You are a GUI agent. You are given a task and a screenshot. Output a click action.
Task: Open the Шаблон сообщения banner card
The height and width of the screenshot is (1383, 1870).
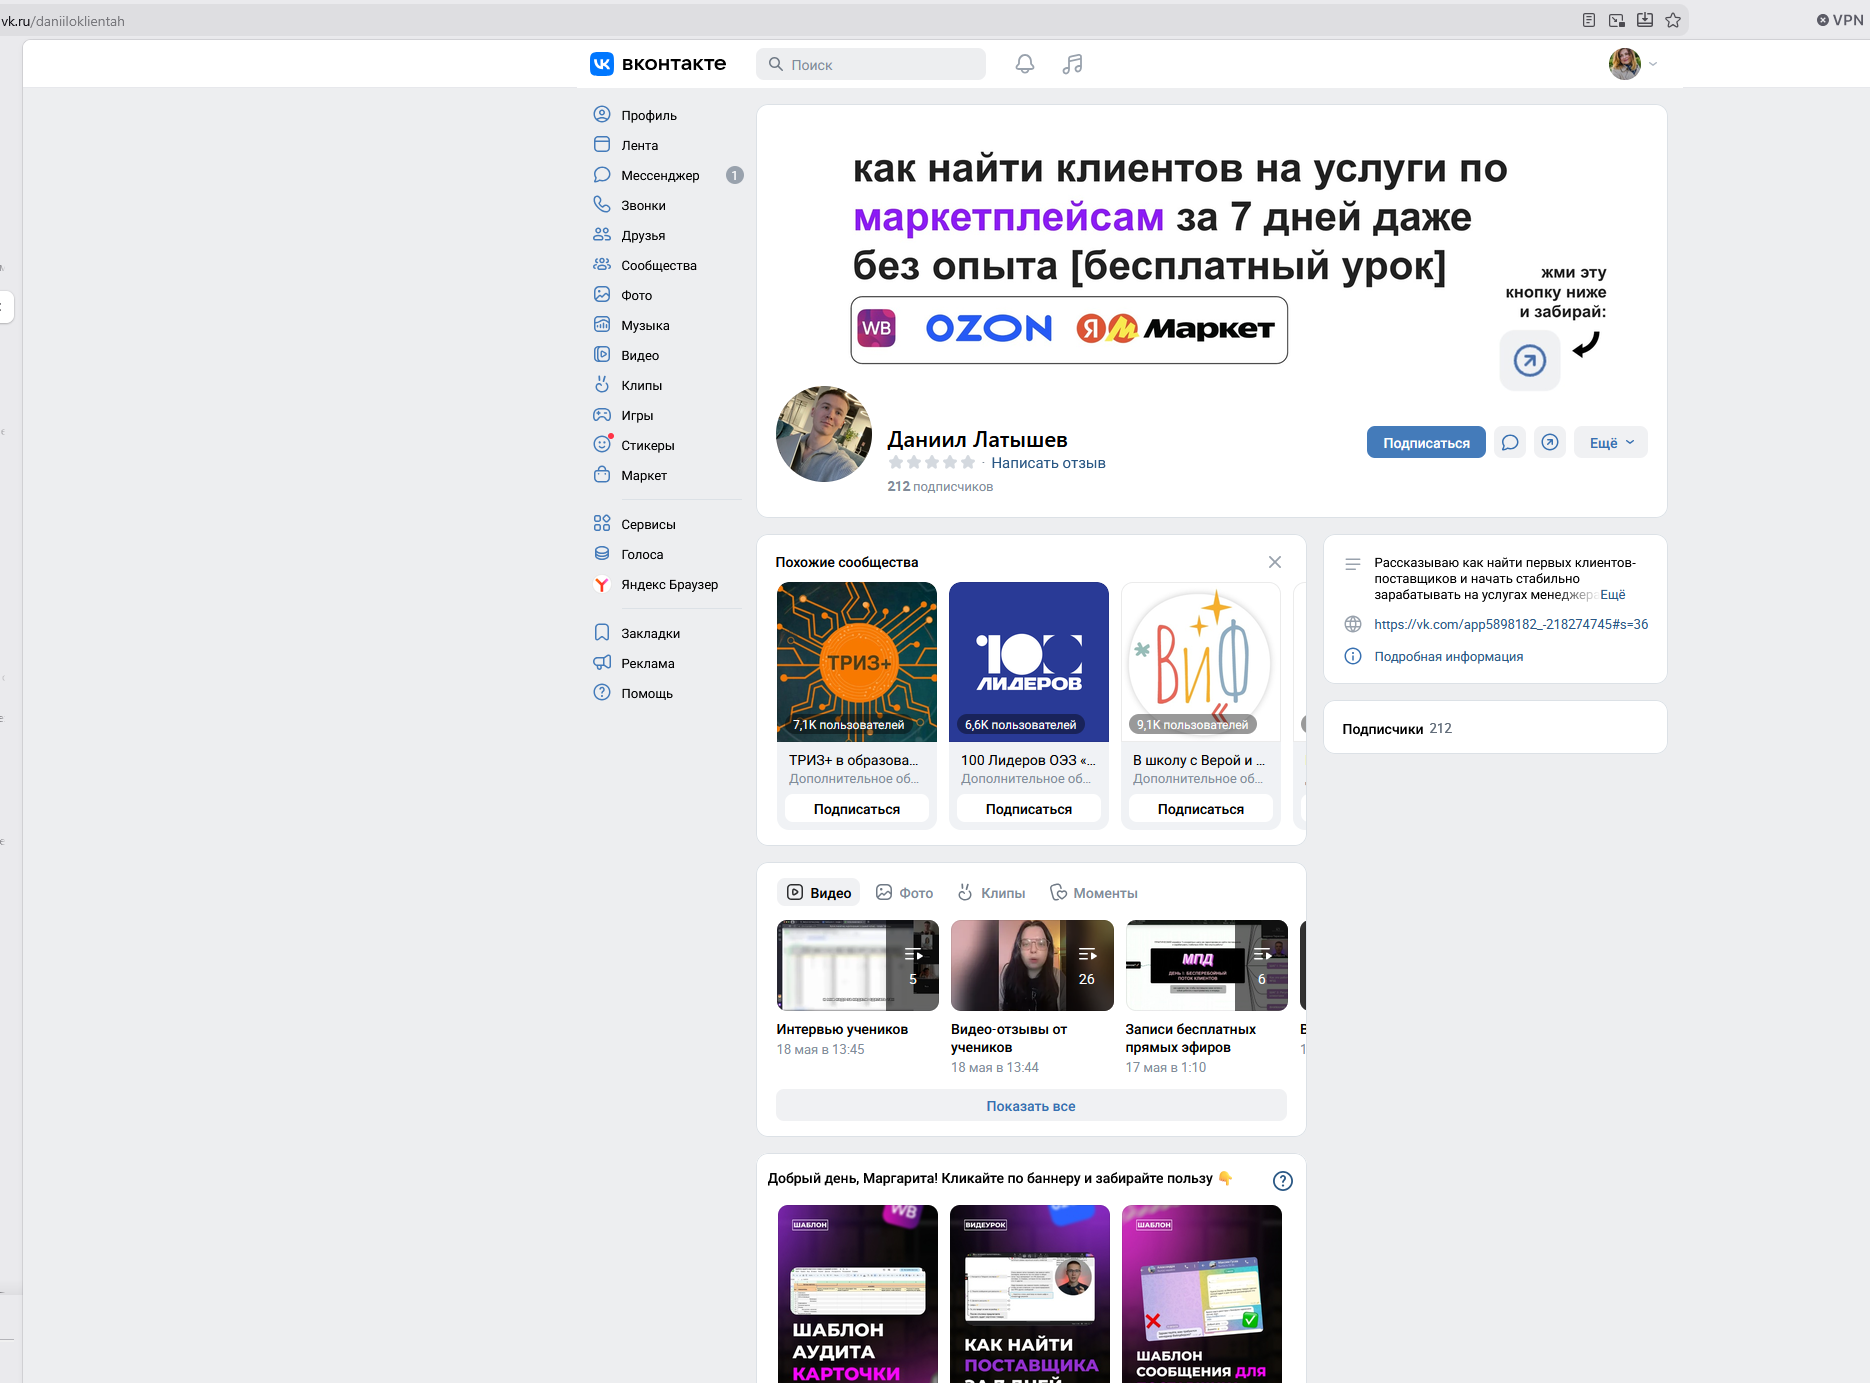pos(1202,1294)
